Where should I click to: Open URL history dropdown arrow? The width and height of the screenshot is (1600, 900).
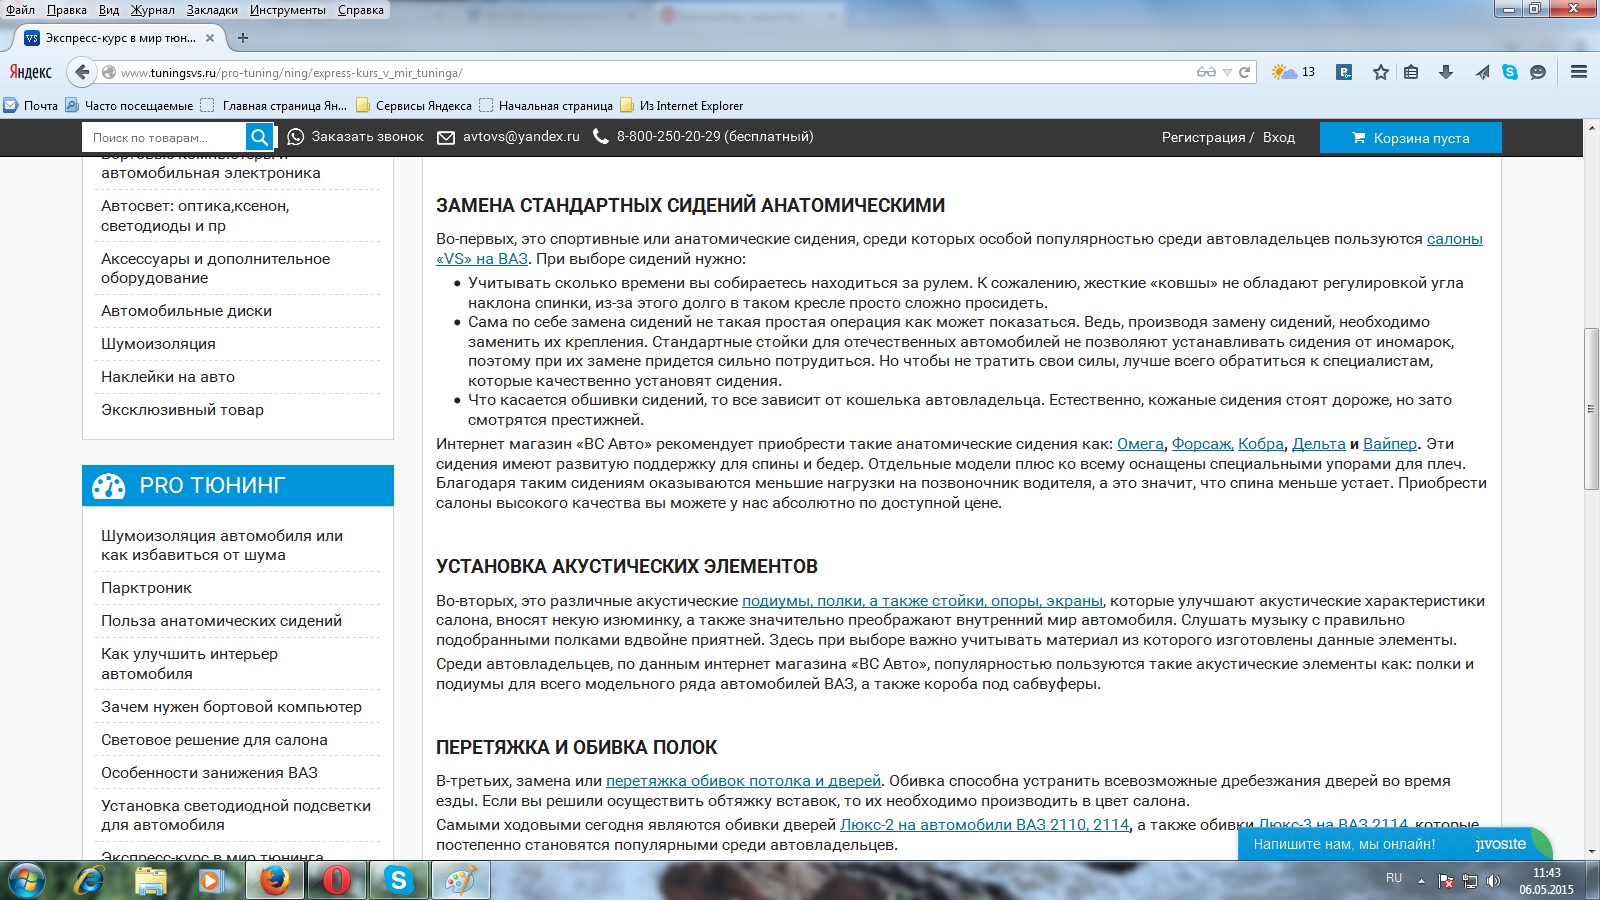click(x=1227, y=72)
